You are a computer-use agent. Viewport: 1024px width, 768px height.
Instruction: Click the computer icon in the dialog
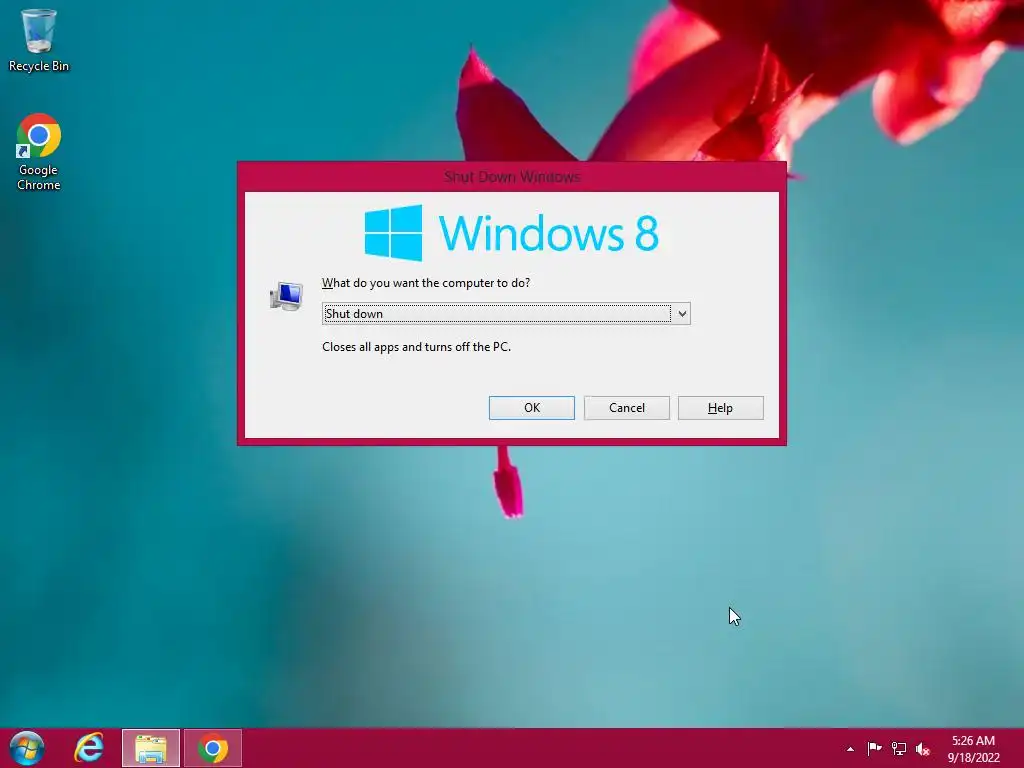point(286,296)
